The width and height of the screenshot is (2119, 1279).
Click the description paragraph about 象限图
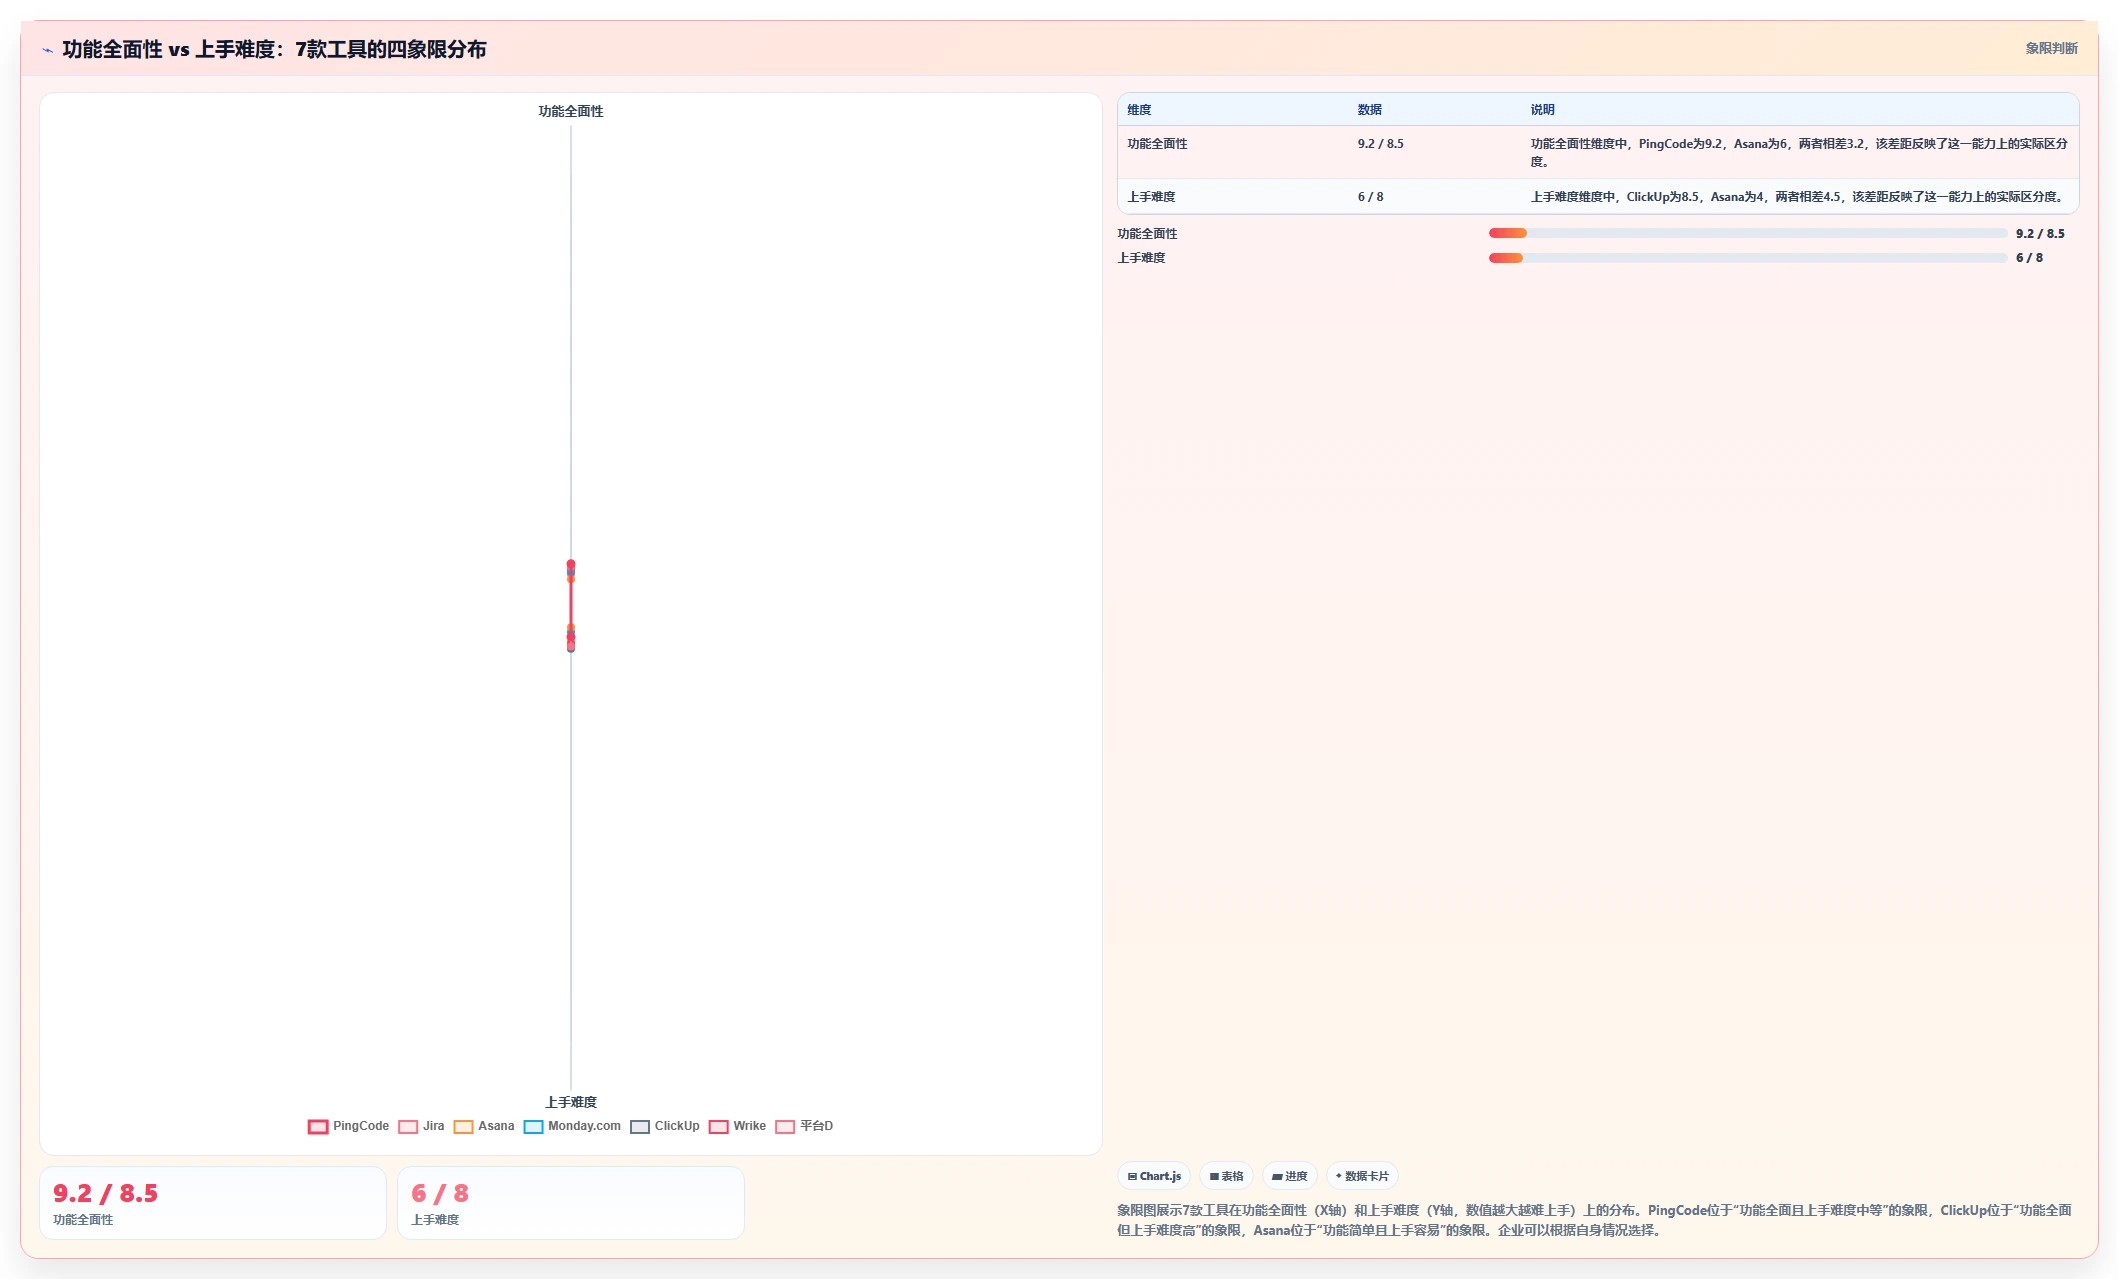coord(1594,1220)
